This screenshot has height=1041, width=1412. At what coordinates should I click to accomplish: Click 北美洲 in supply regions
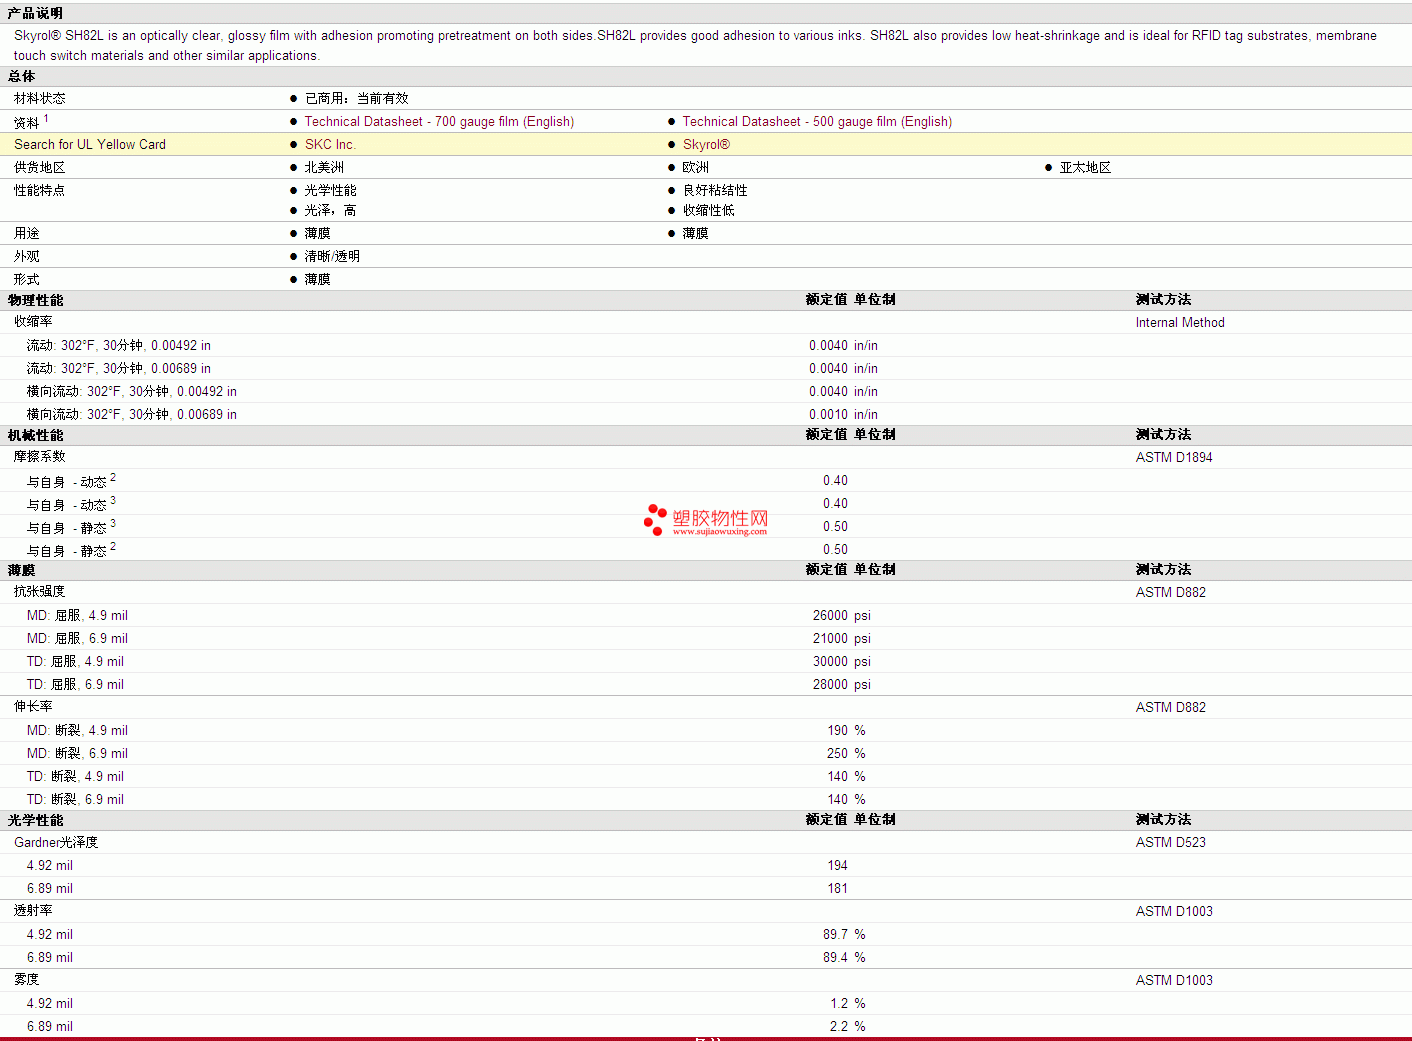tap(324, 167)
